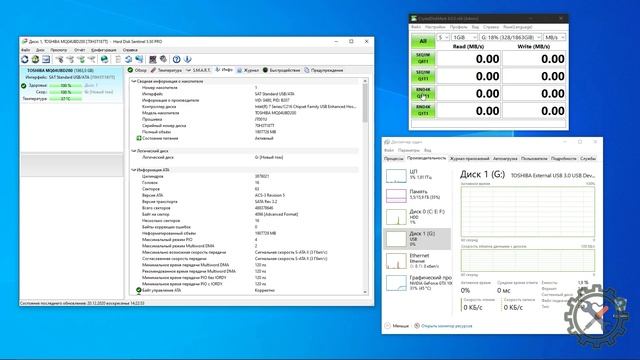Click the CrystalDiskMark title bar app icon
Image resolution: width=640 pixels, height=360 pixels.
(x=414, y=18)
